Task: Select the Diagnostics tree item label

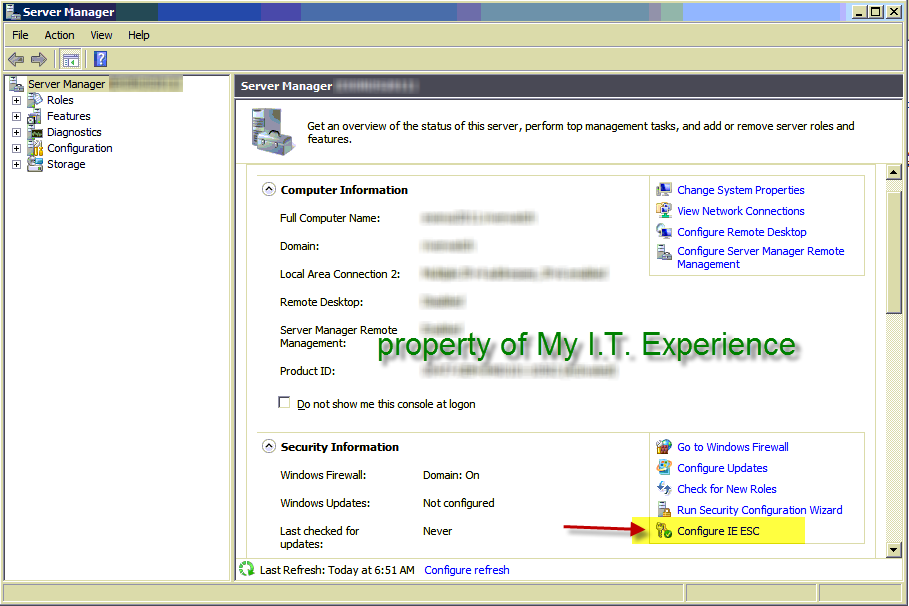Action: (x=74, y=132)
